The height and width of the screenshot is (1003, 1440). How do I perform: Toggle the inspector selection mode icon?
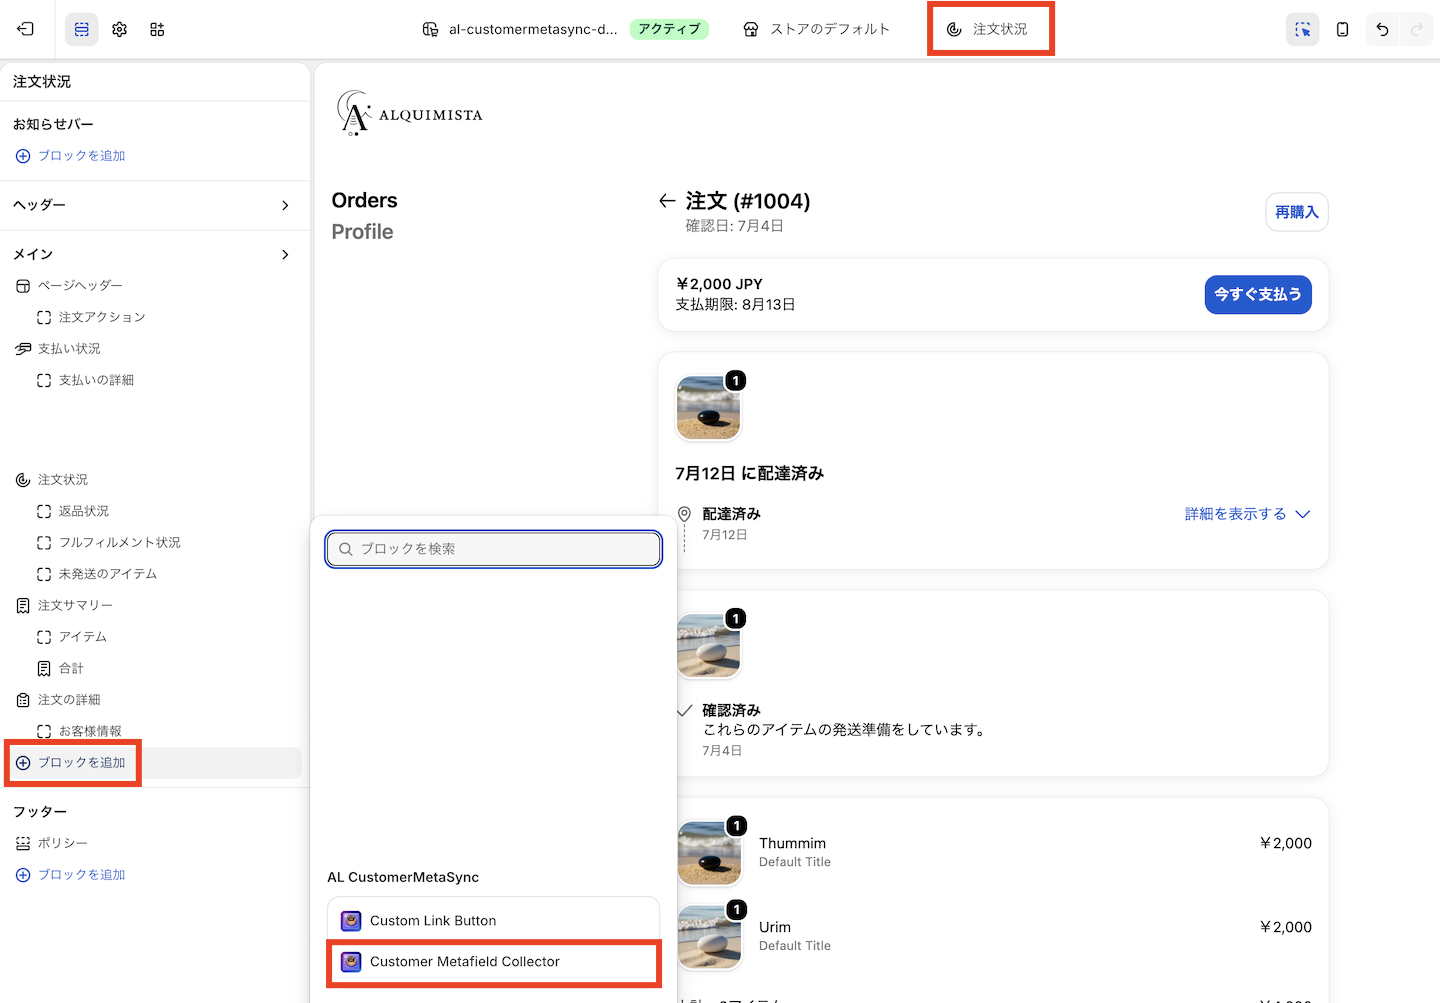pos(1302,29)
